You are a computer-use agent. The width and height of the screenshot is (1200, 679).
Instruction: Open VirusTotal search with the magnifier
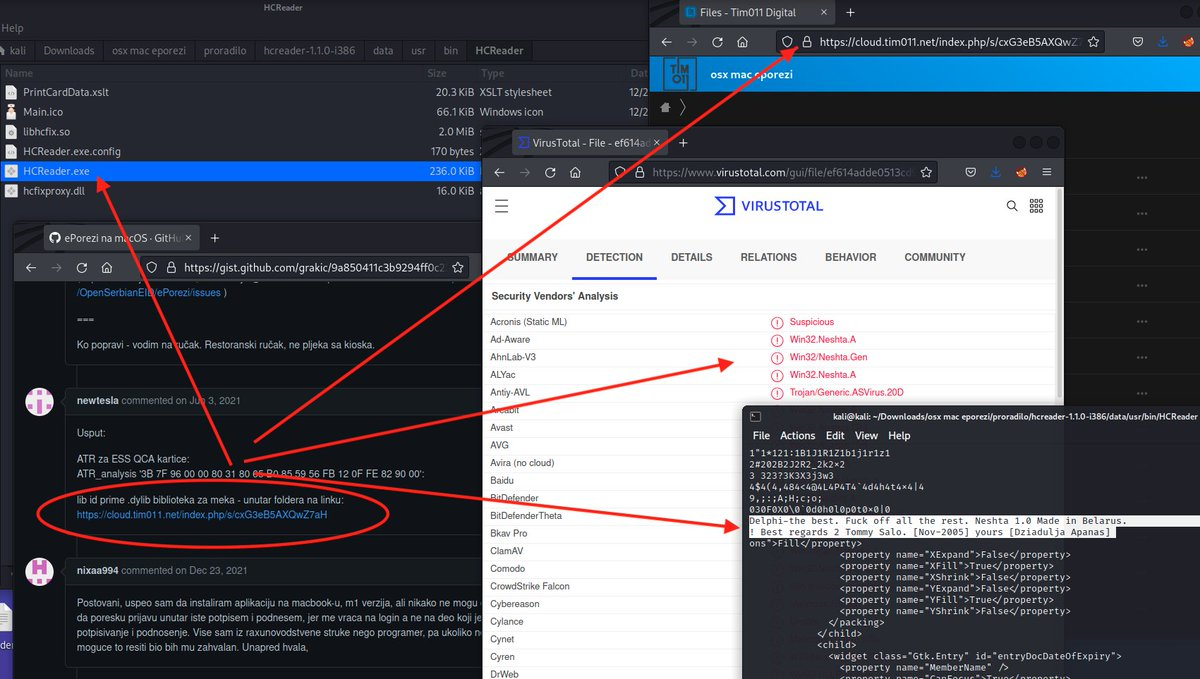point(1012,206)
